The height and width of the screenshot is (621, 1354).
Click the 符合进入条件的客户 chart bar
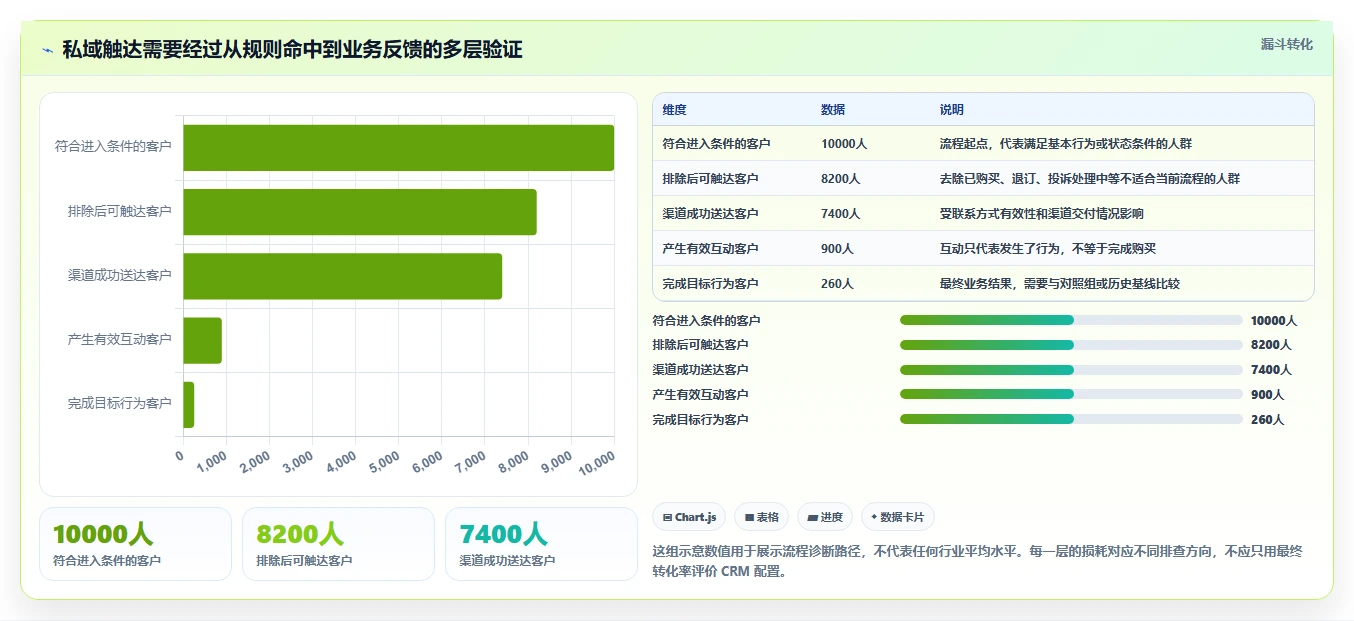tap(398, 147)
